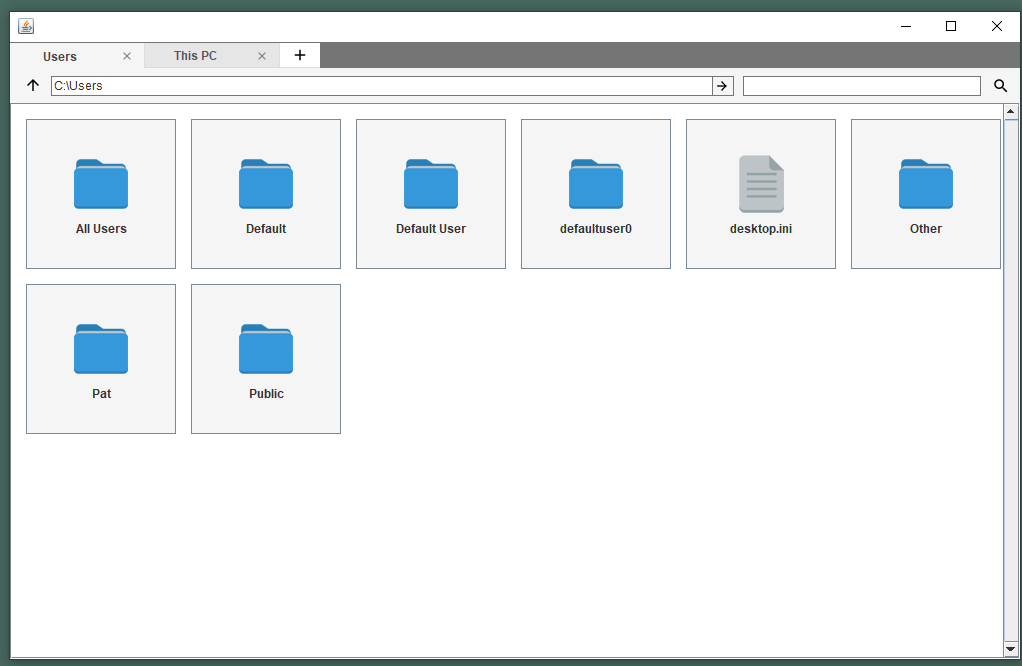Close the Users tab
The height and width of the screenshot is (666, 1022).
[x=127, y=56]
